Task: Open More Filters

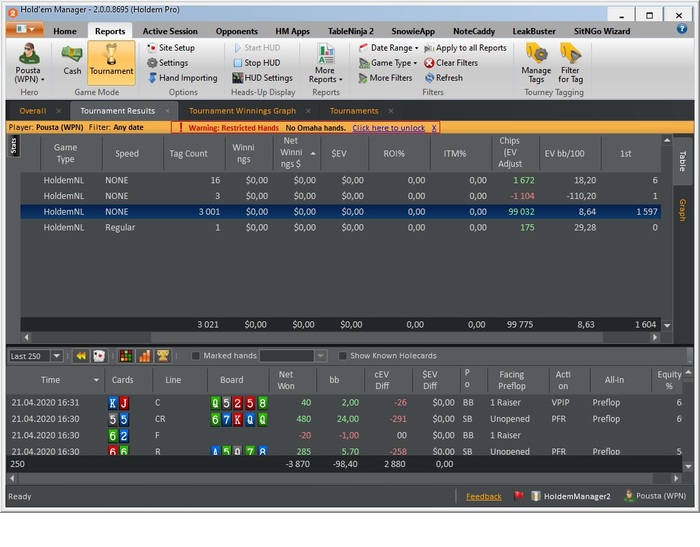Action: pyautogui.click(x=386, y=78)
